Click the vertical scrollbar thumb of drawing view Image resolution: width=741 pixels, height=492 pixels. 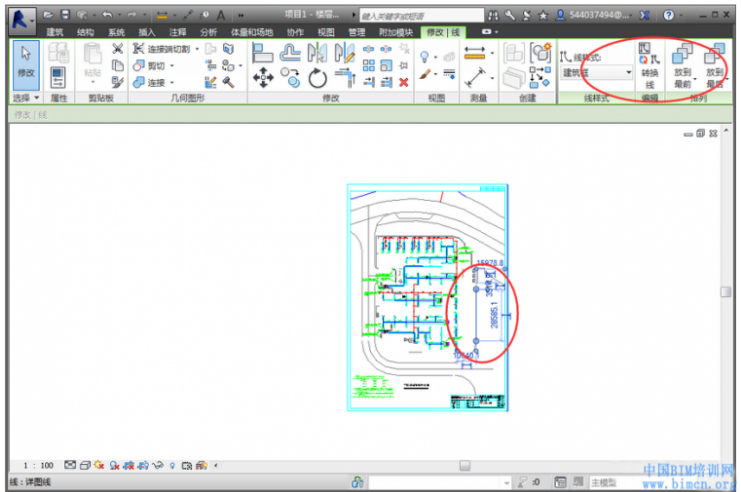[726, 292]
